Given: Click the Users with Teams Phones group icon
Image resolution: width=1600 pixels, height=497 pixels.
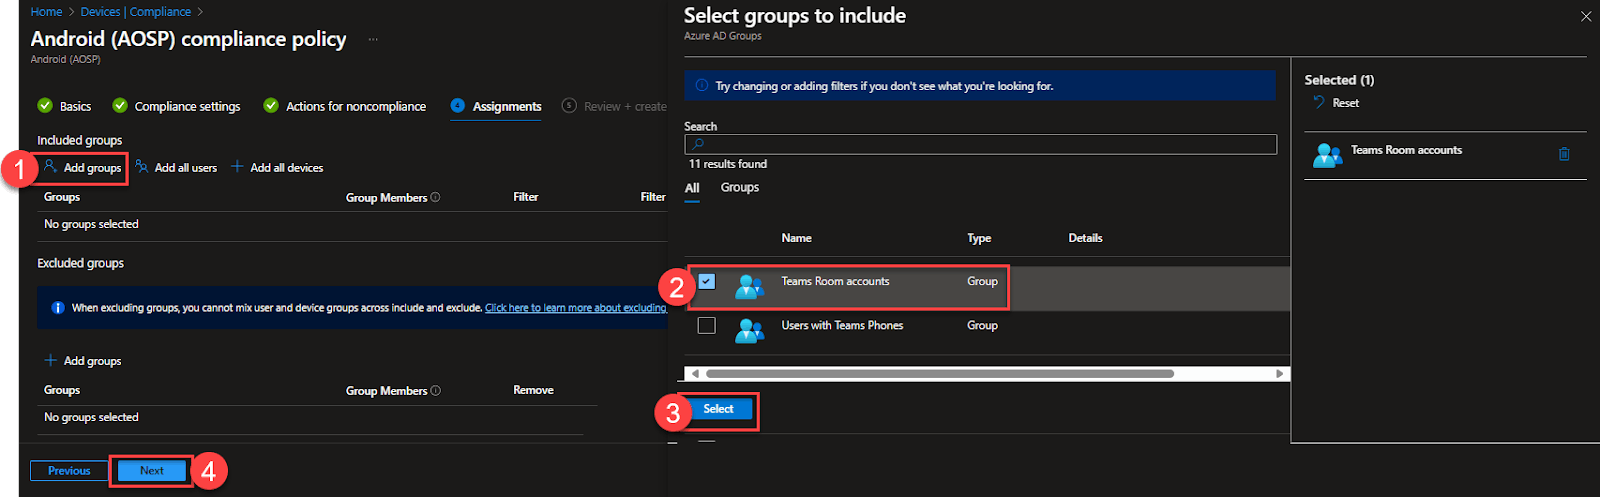Looking at the screenshot, I should pyautogui.click(x=748, y=328).
